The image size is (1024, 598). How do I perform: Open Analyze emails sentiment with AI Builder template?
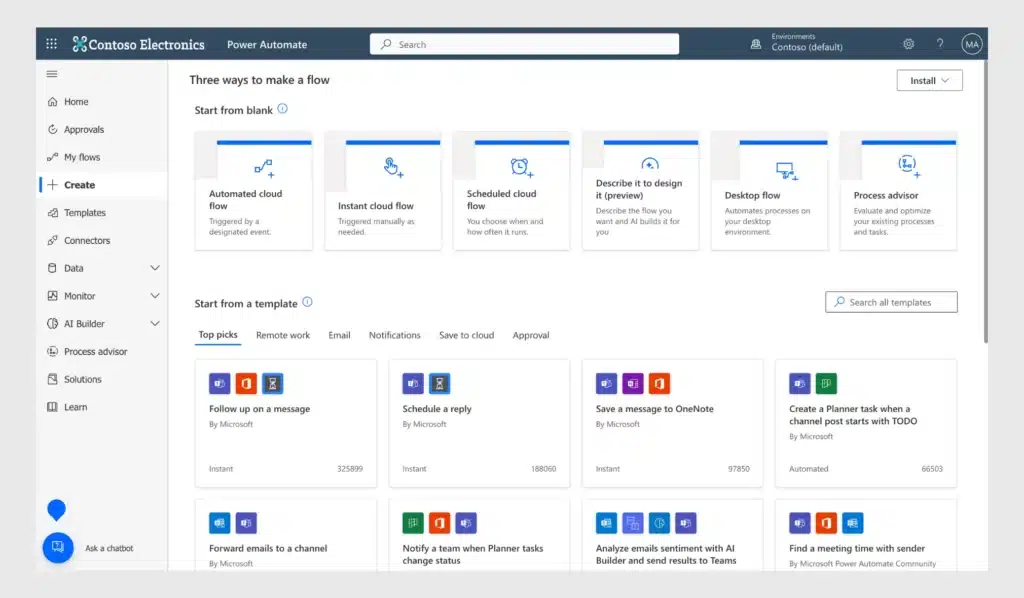click(672, 535)
